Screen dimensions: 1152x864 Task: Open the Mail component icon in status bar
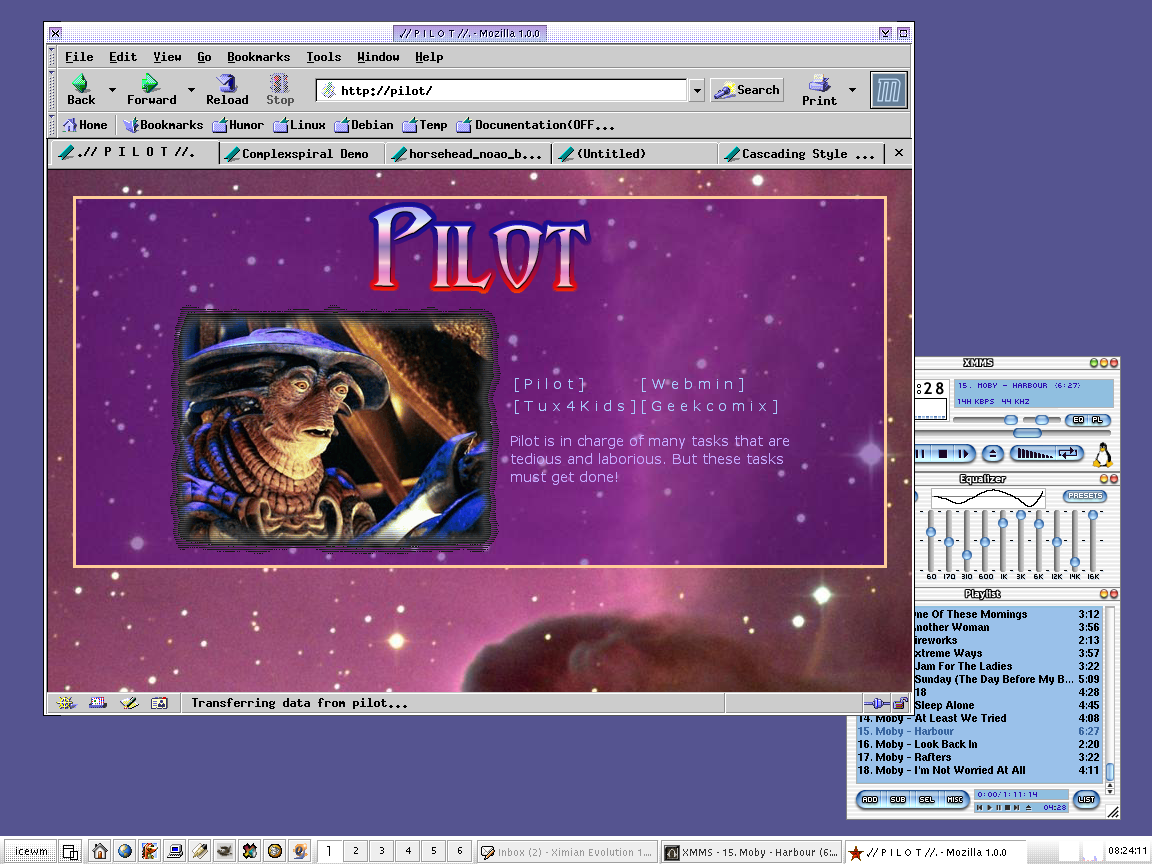tap(98, 703)
